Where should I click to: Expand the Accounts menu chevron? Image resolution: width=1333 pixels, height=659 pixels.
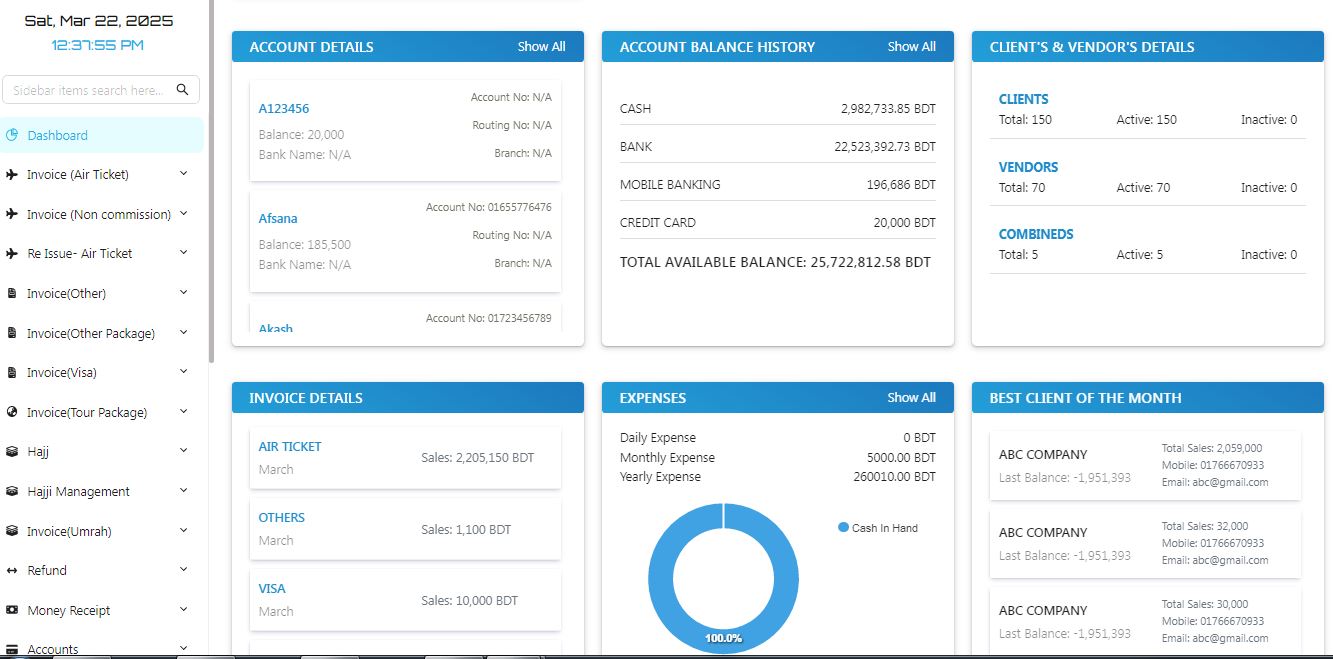pyautogui.click(x=183, y=648)
